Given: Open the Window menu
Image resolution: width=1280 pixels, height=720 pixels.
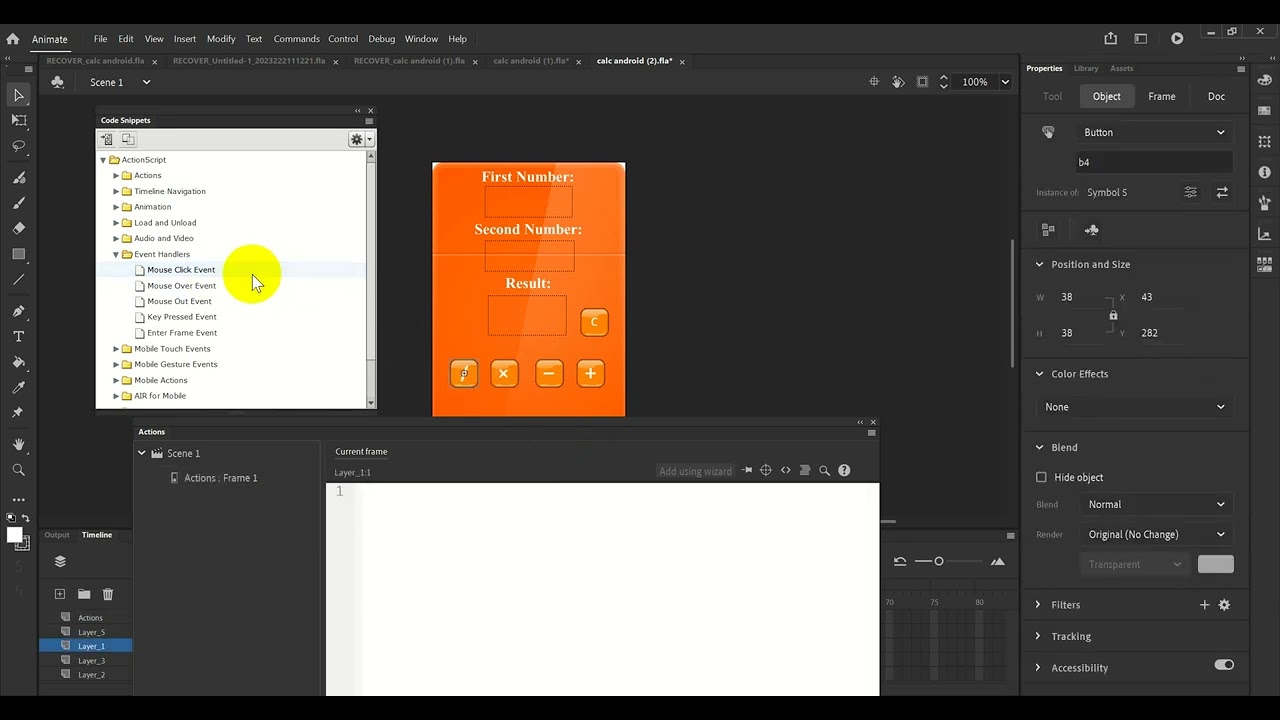Looking at the screenshot, I should coord(421,39).
